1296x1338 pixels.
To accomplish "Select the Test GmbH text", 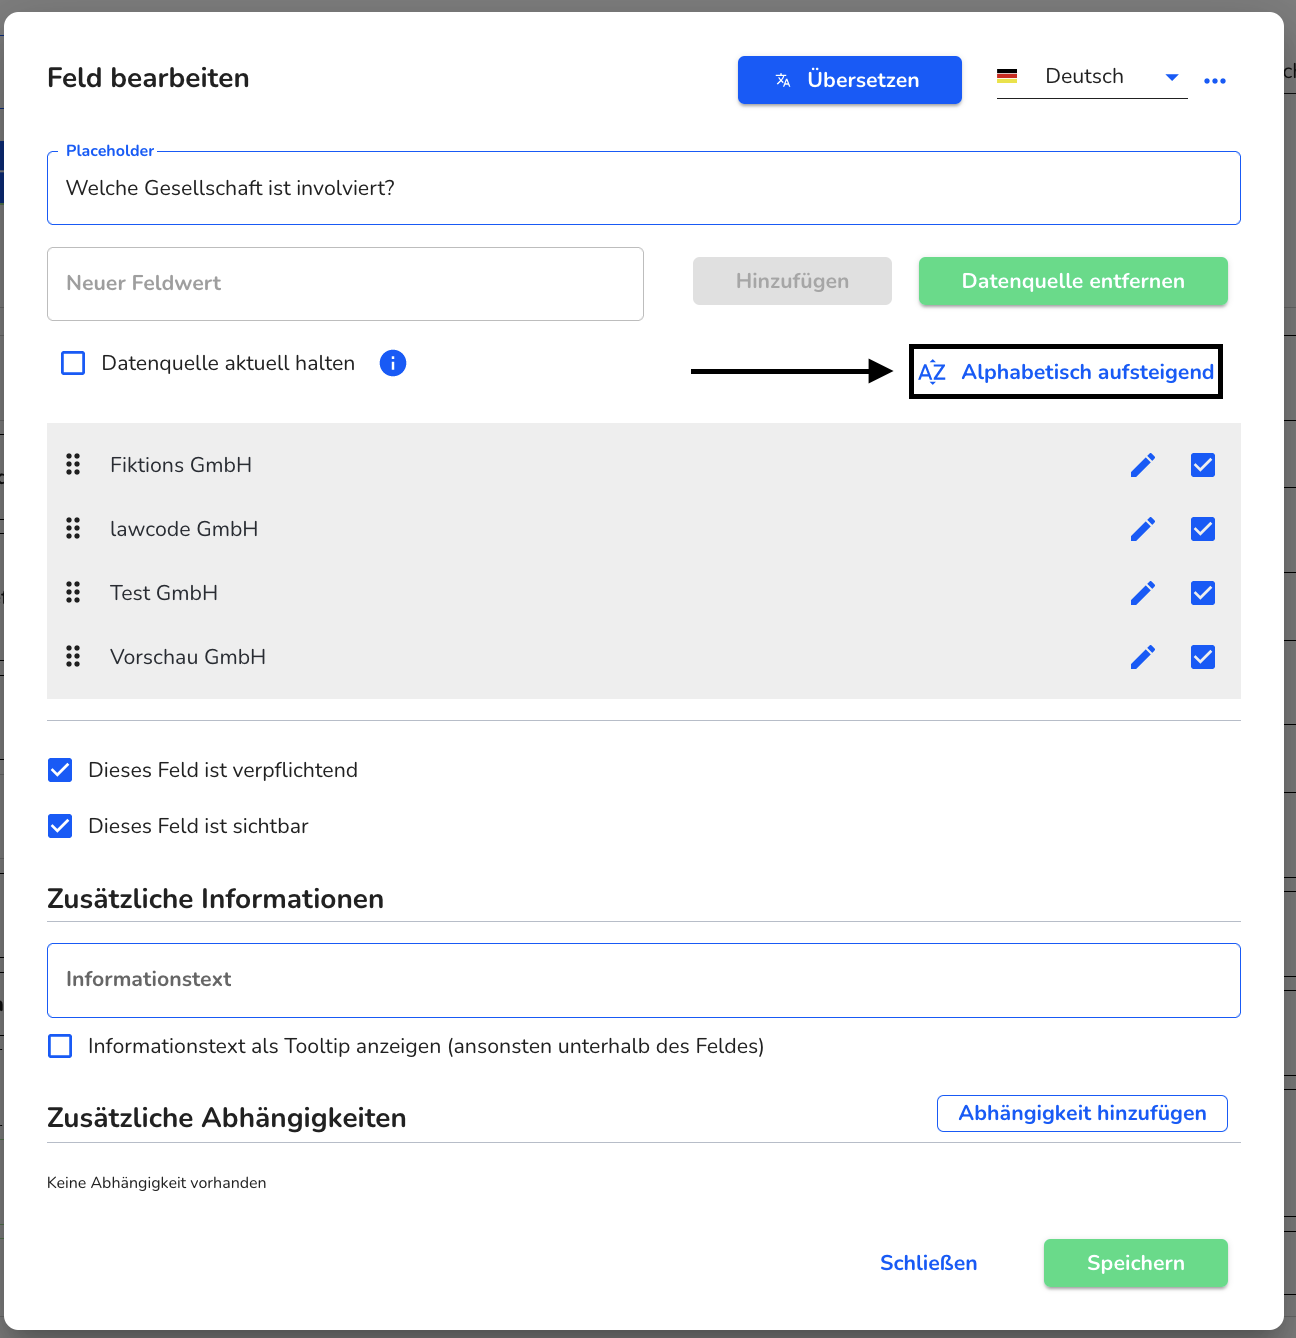I will (x=164, y=593).
